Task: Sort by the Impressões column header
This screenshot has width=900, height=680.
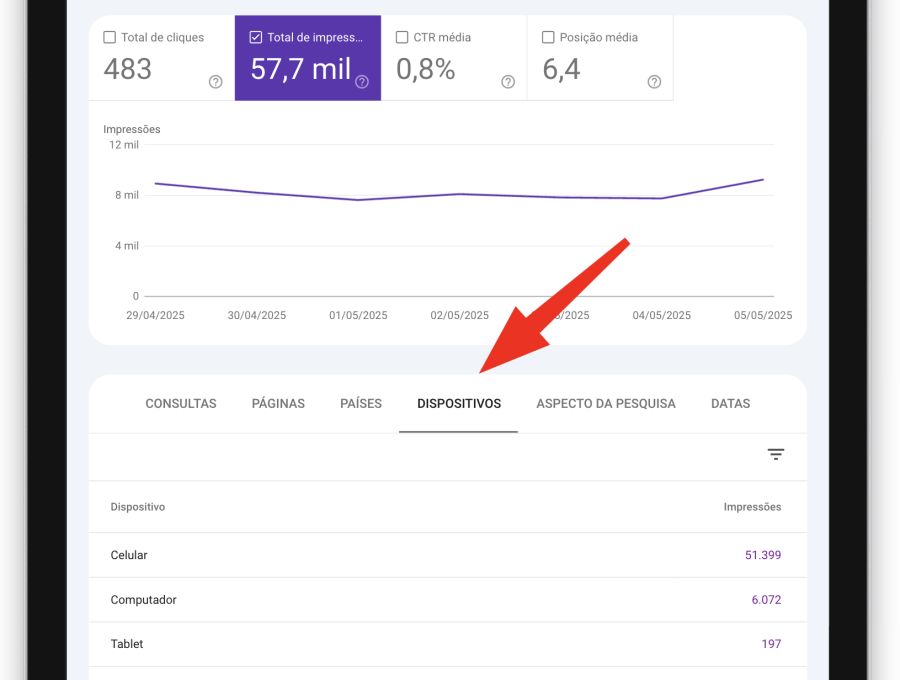Action: [x=752, y=507]
